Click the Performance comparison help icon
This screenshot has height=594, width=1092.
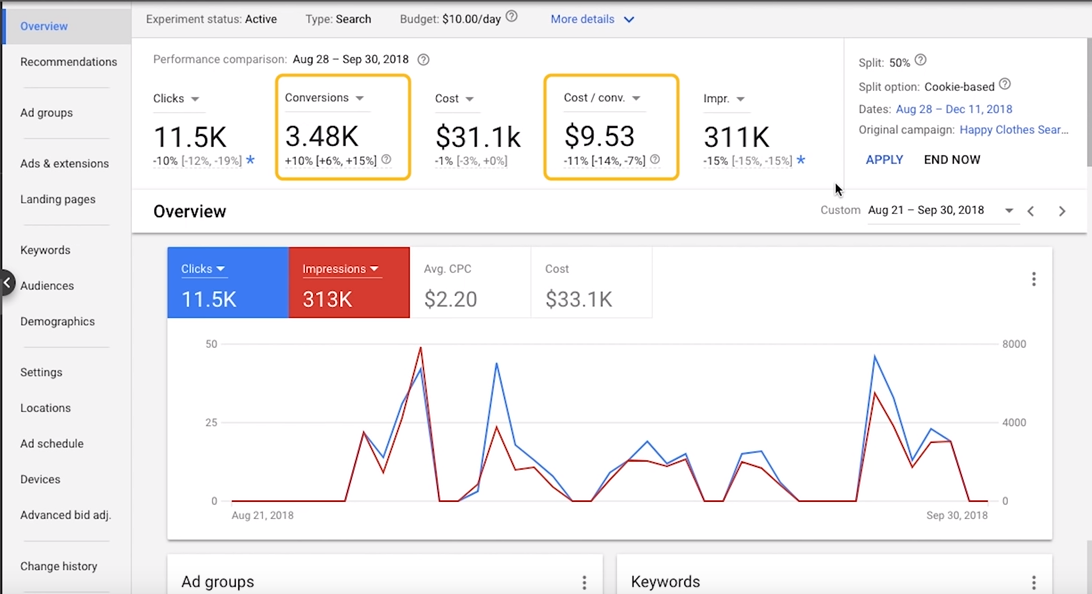point(423,59)
